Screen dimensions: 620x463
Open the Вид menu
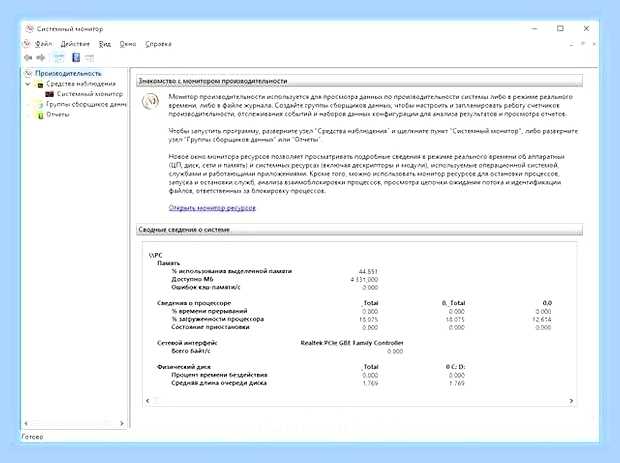click(105, 44)
